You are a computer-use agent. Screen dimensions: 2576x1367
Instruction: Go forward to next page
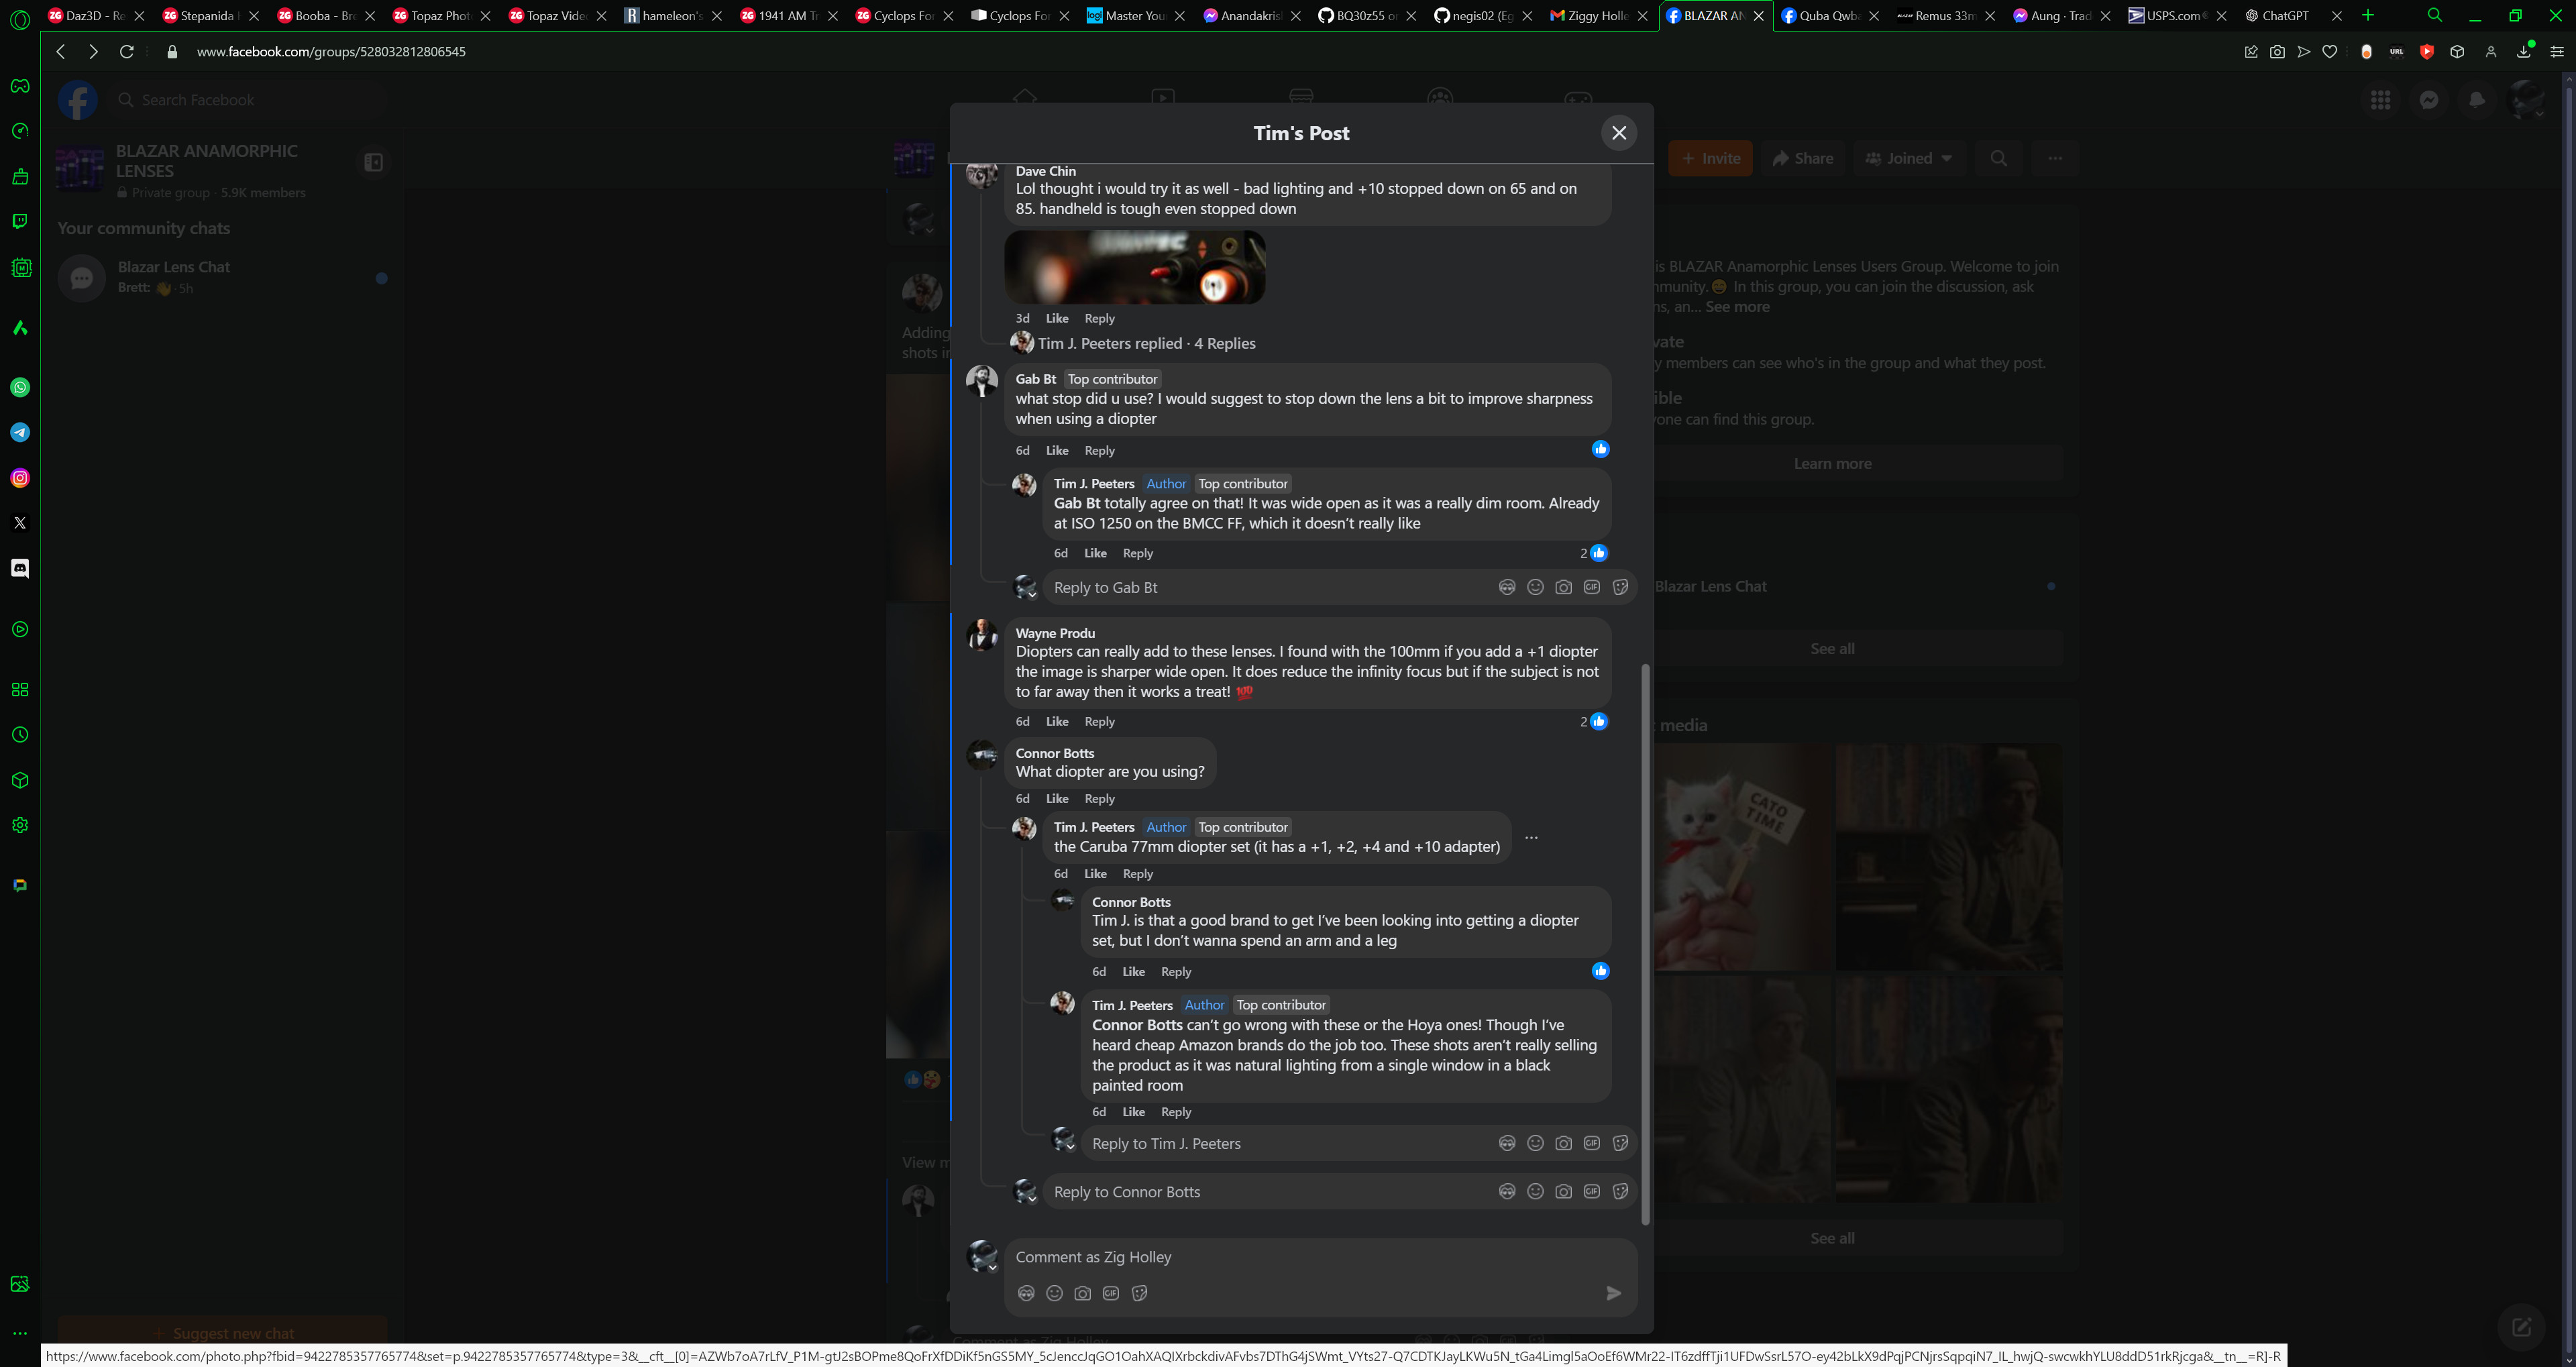tap(93, 51)
